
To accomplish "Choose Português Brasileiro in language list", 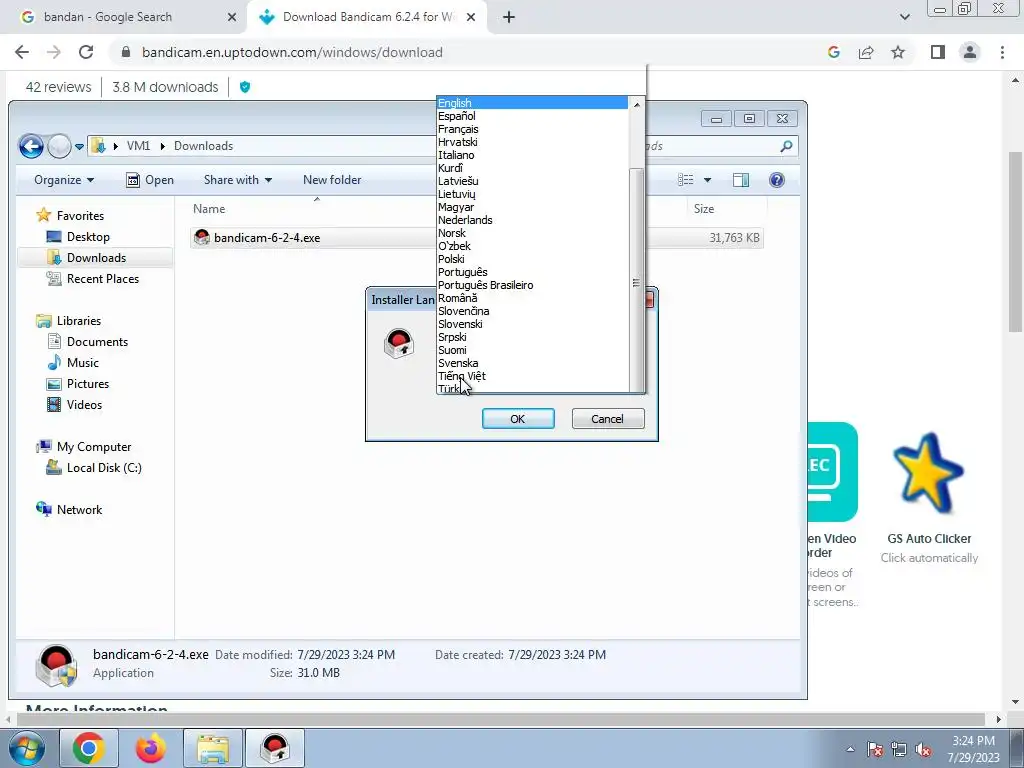I will pyautogui.click(x=532, y=285).
